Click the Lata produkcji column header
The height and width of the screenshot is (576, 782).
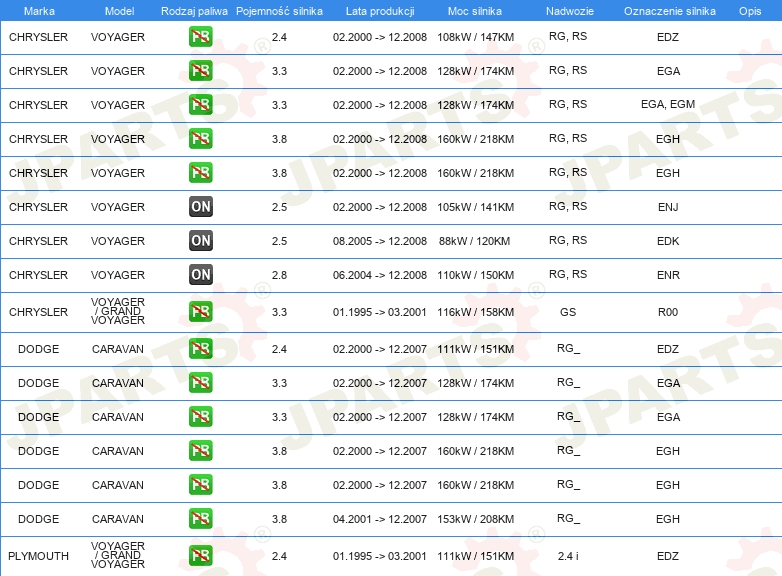coord(379,10)
